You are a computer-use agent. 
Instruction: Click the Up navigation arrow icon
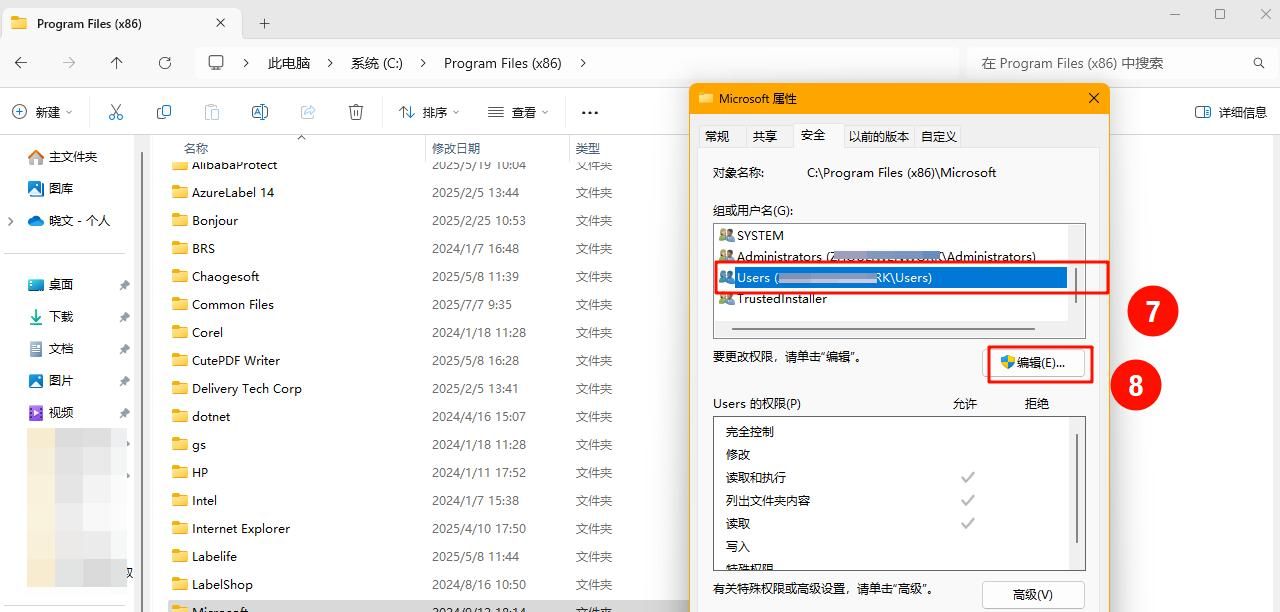(x=116, y=62)
